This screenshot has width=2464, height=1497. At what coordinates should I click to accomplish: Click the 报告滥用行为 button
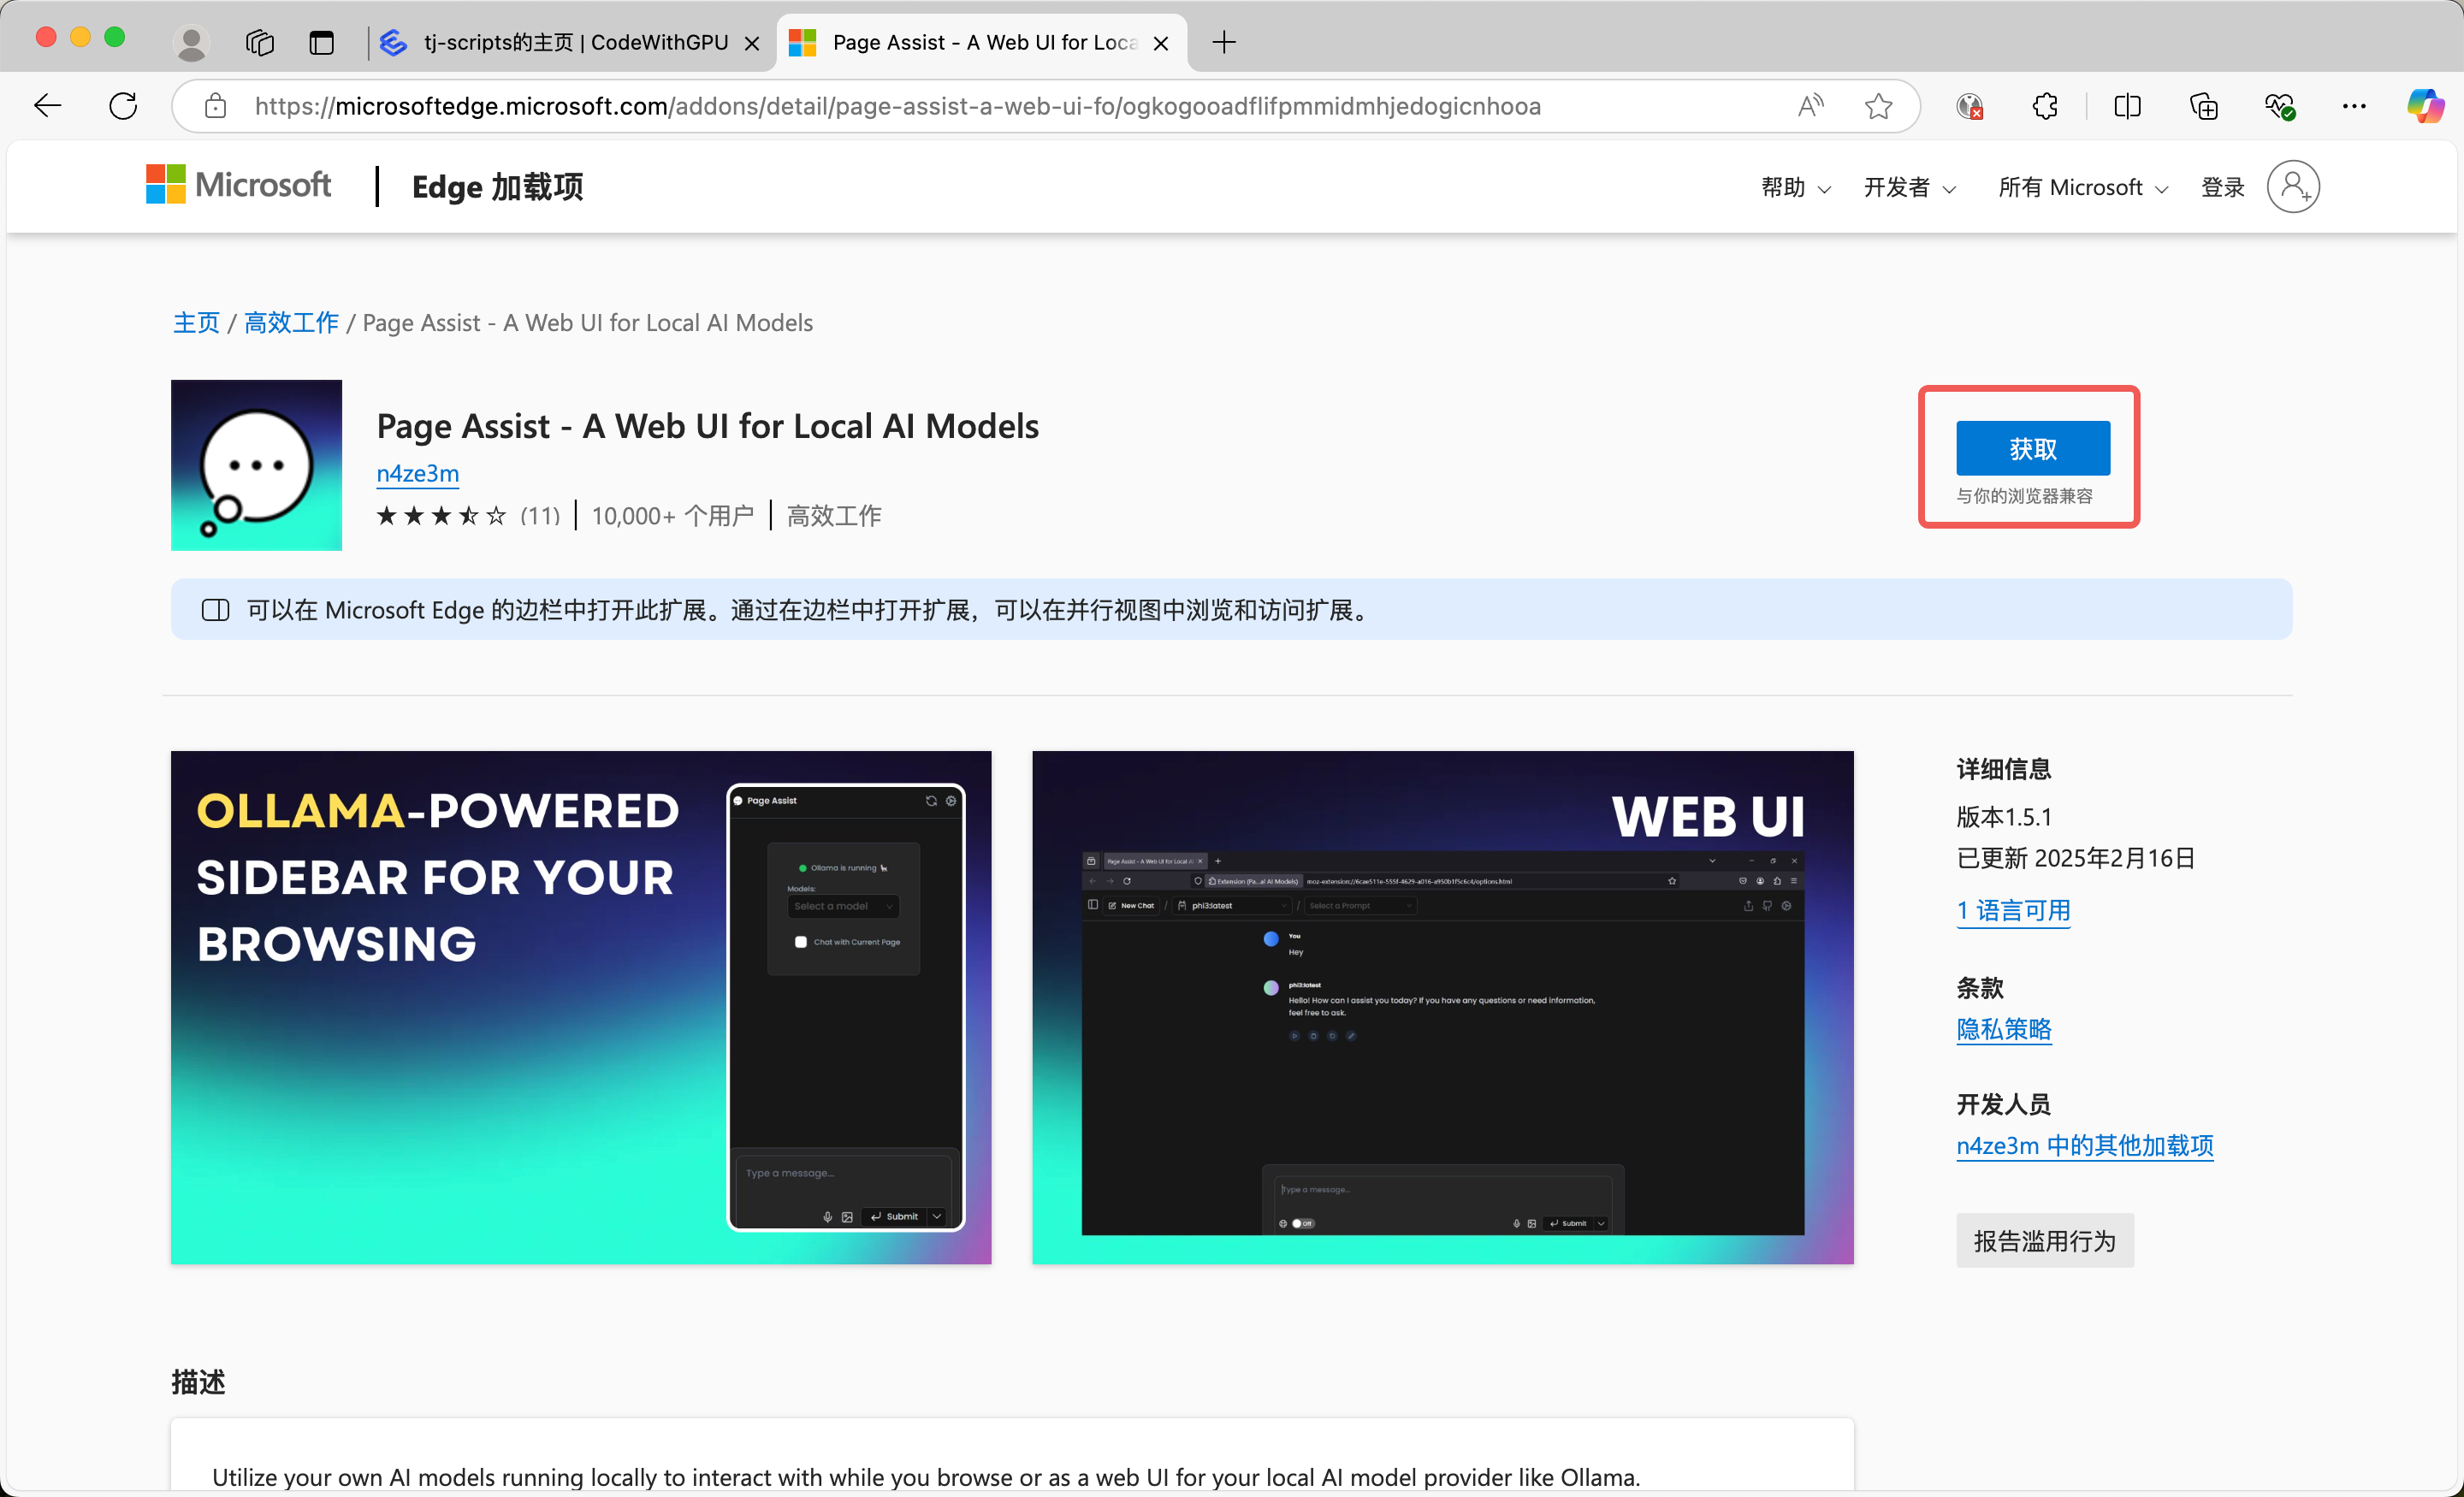coord(2044,1240)
